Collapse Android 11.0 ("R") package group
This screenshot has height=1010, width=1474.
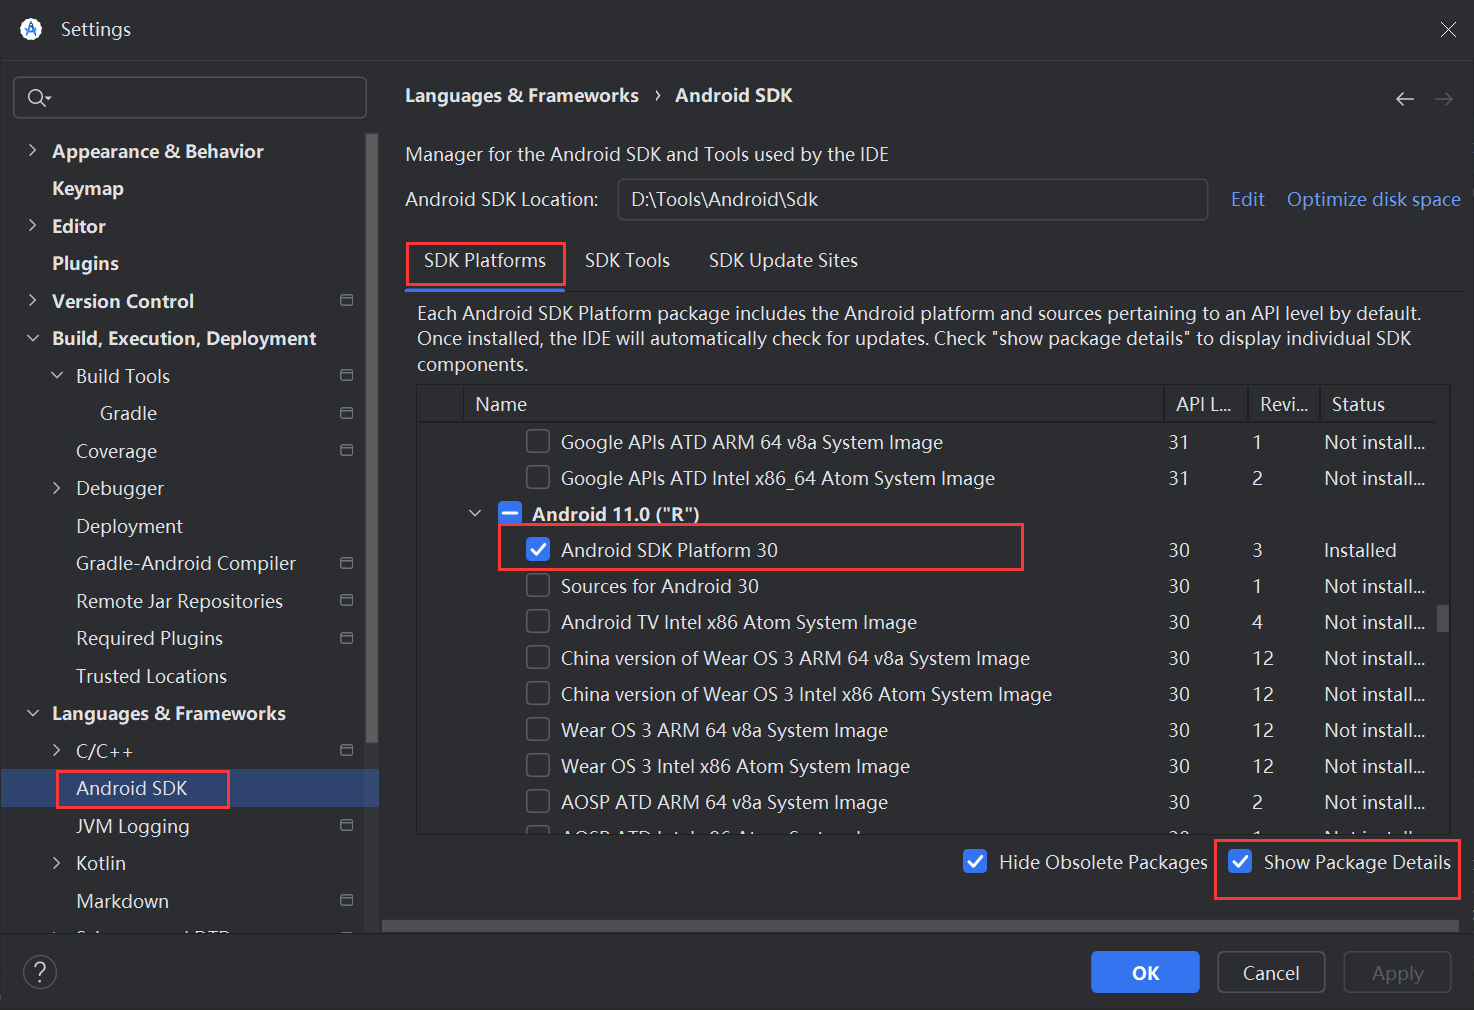[475, 513]
